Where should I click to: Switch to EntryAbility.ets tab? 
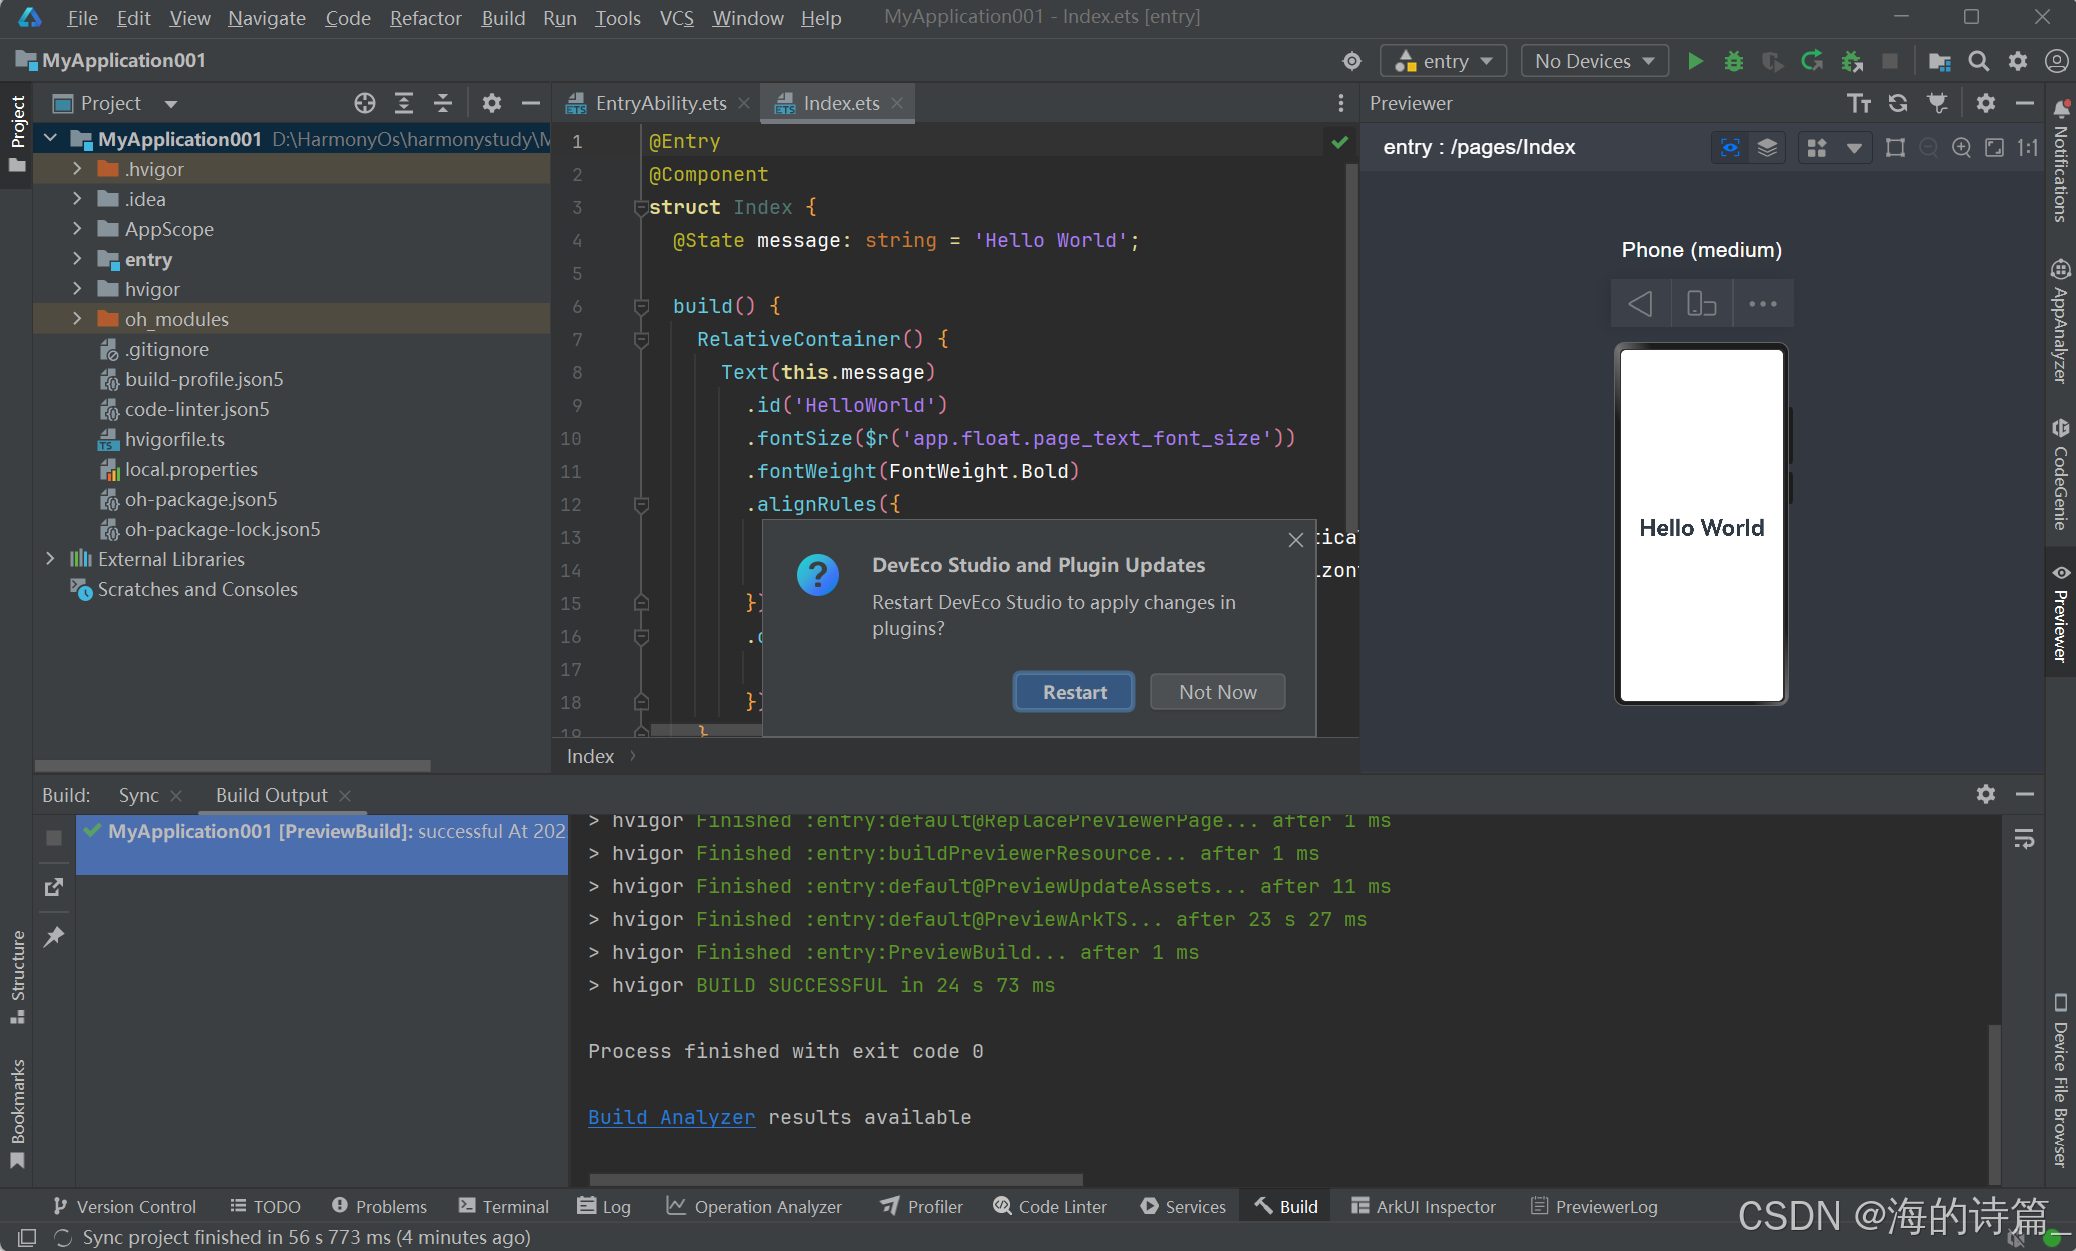click(660, 103)
